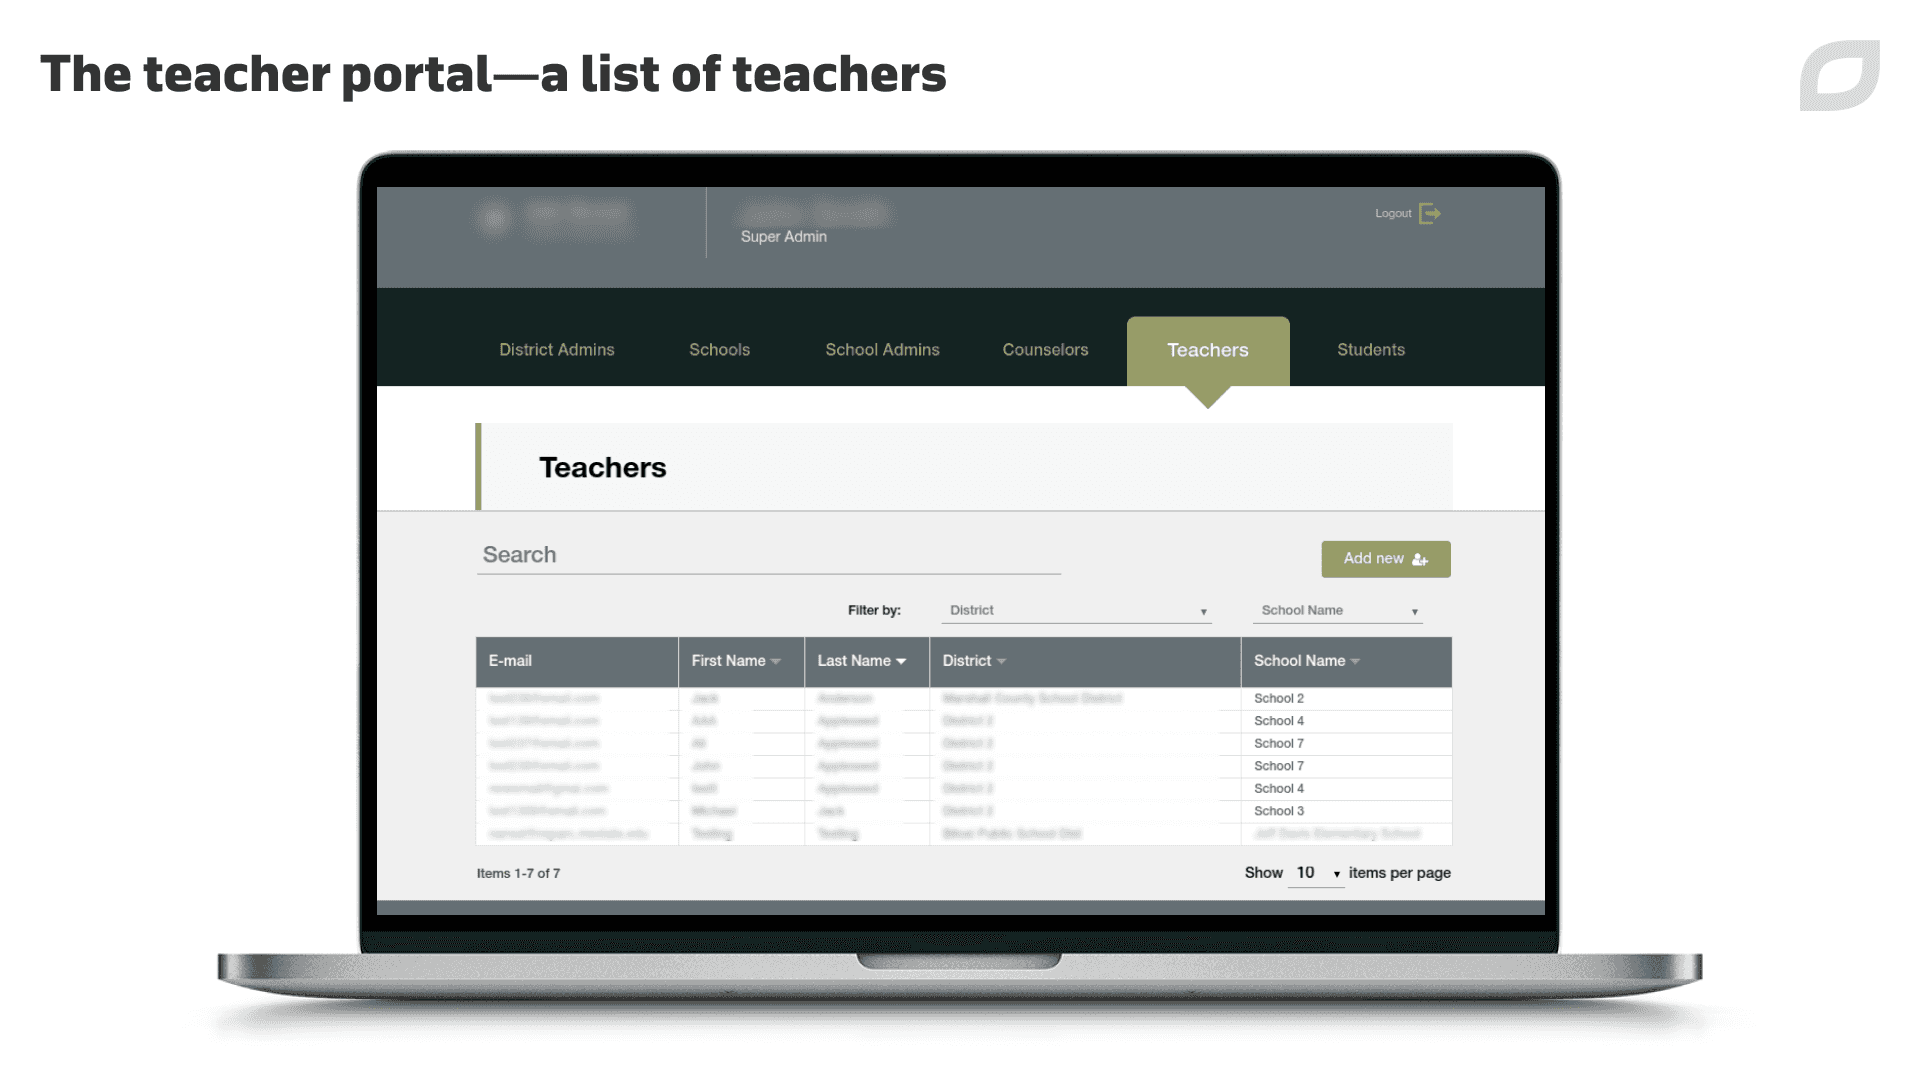The height and width of the screenshot is (1080, 1920).
Task: Click the Filter by label area
Action: 870,609
